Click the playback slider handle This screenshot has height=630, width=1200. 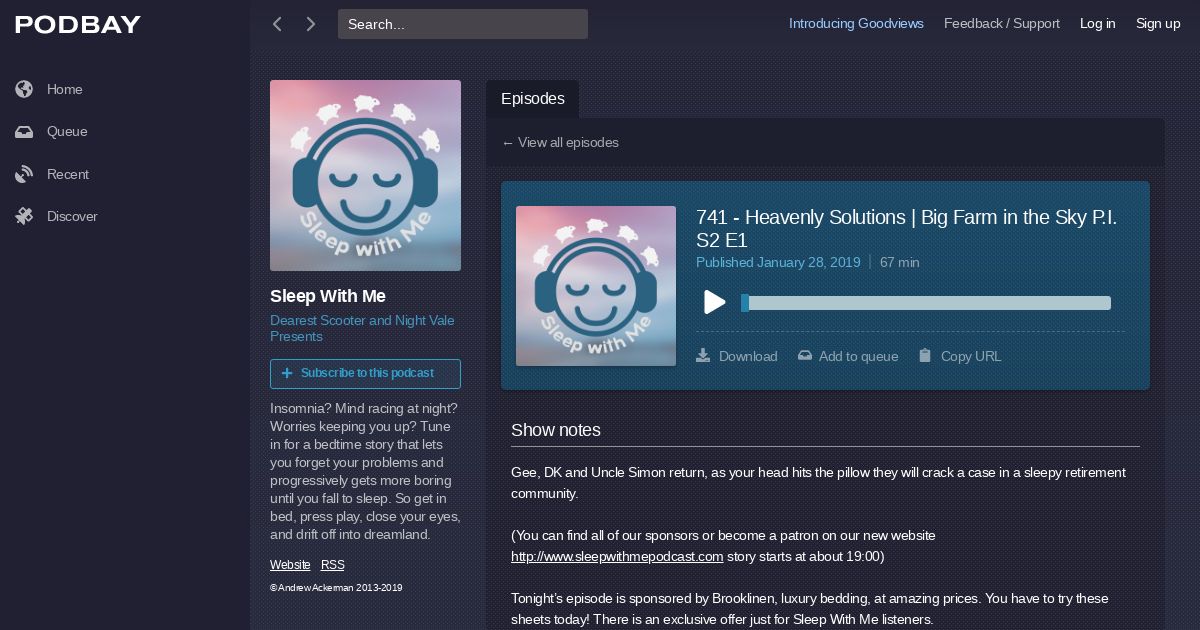tap(745, 303)
